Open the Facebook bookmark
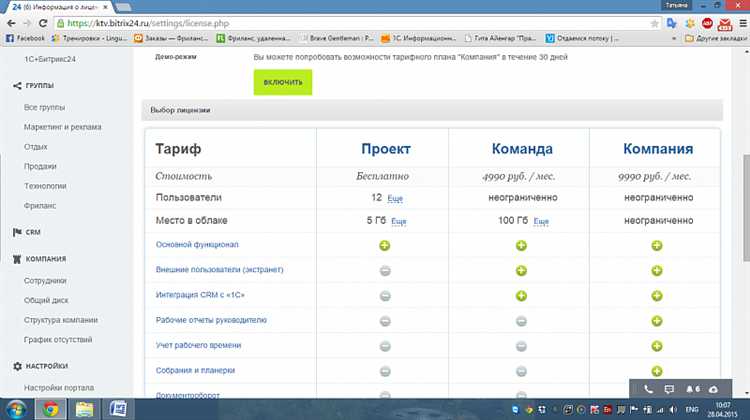 [x=25, y=38]
